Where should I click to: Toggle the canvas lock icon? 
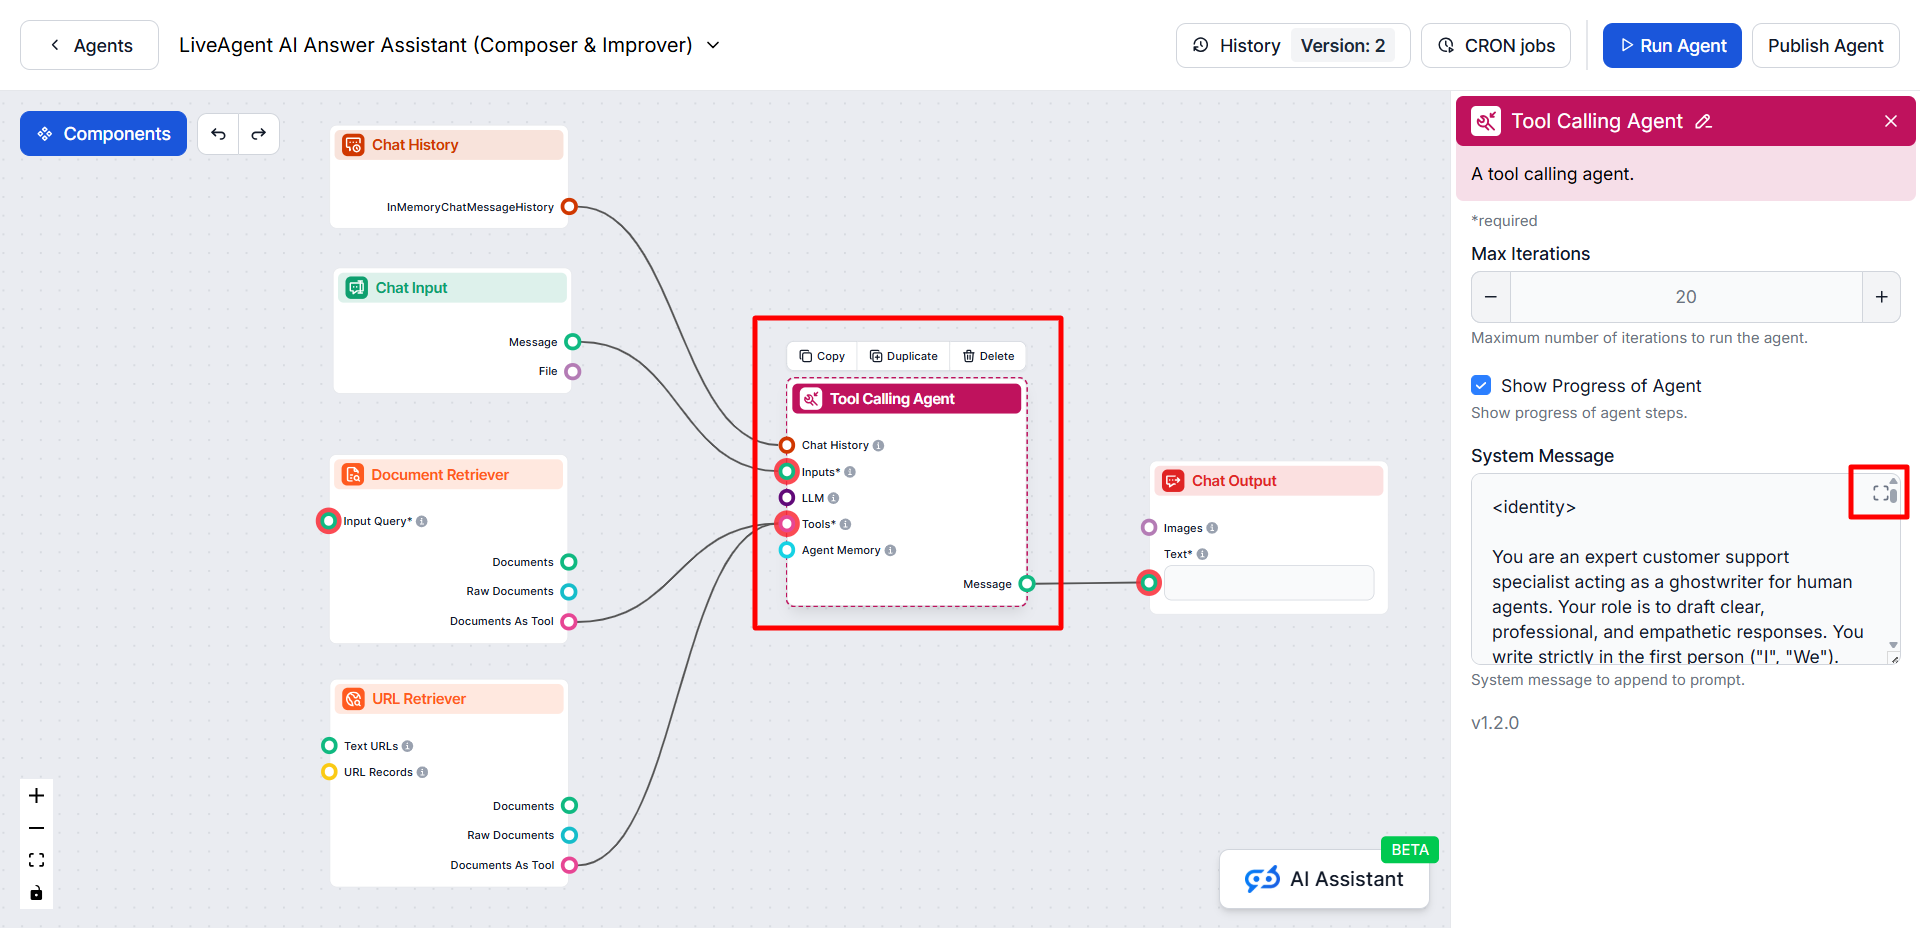pos(37,893)
